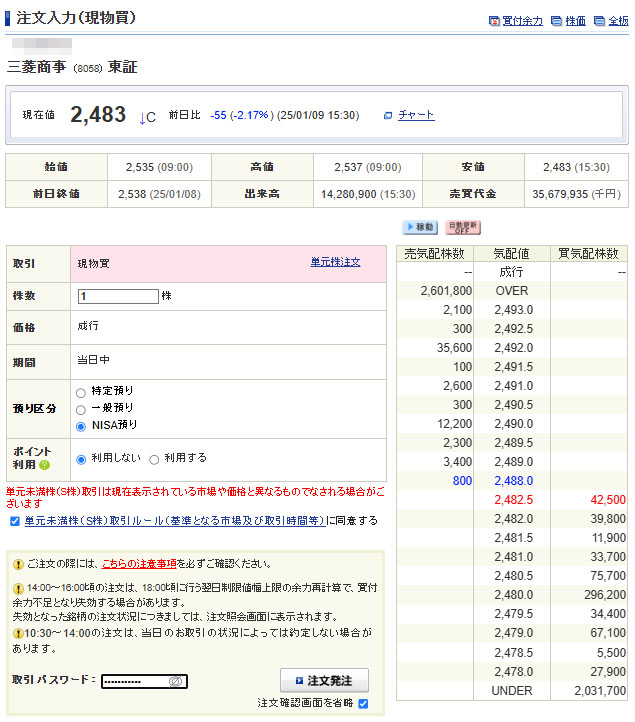Click the 全板 page icon

click(x=598, y=21)
